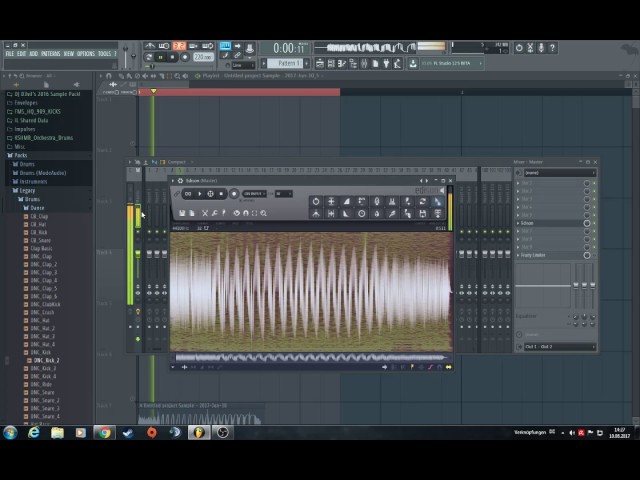Open the Edison ON INPUT dropdown
The image size is (640, 480).
(254, 193)
